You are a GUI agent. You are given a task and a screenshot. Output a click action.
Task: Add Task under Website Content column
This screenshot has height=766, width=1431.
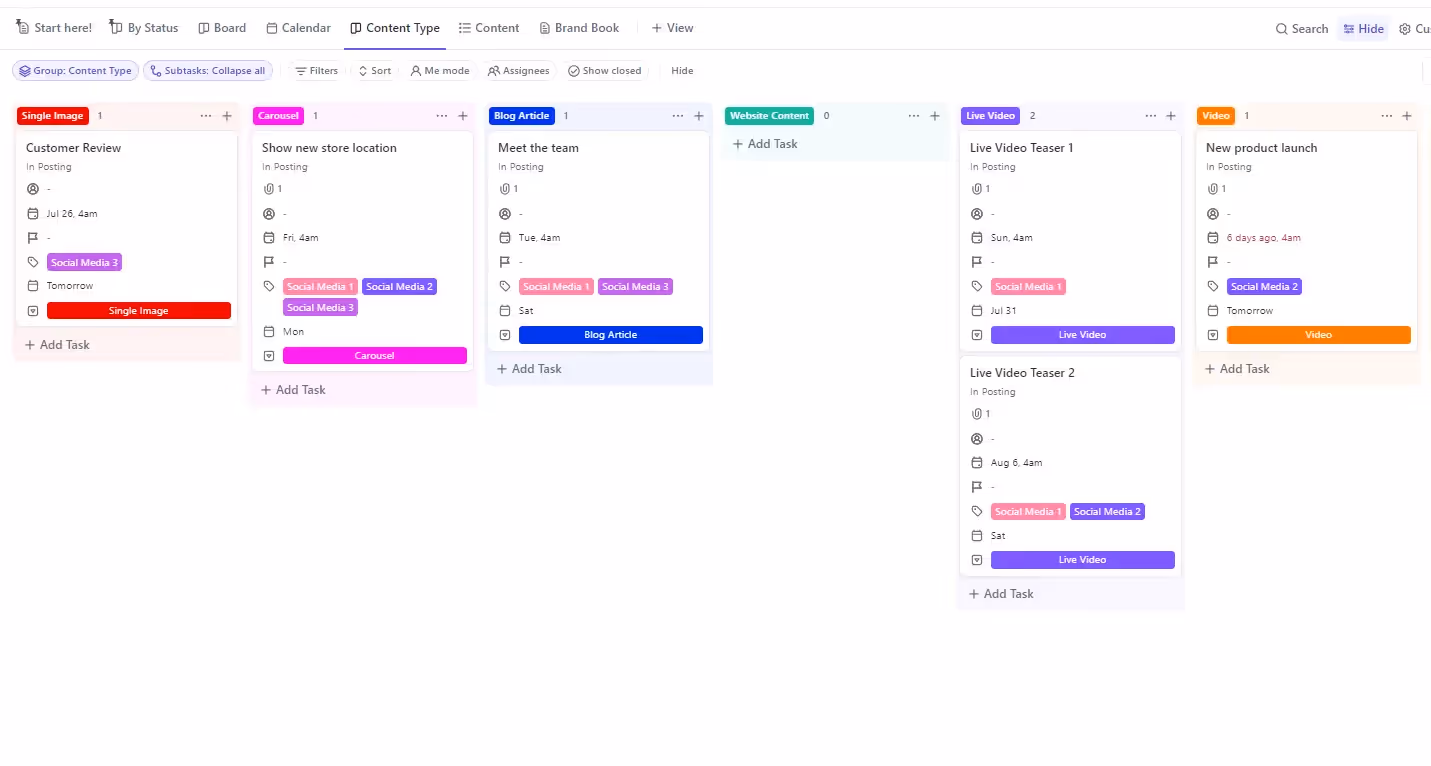765,143
